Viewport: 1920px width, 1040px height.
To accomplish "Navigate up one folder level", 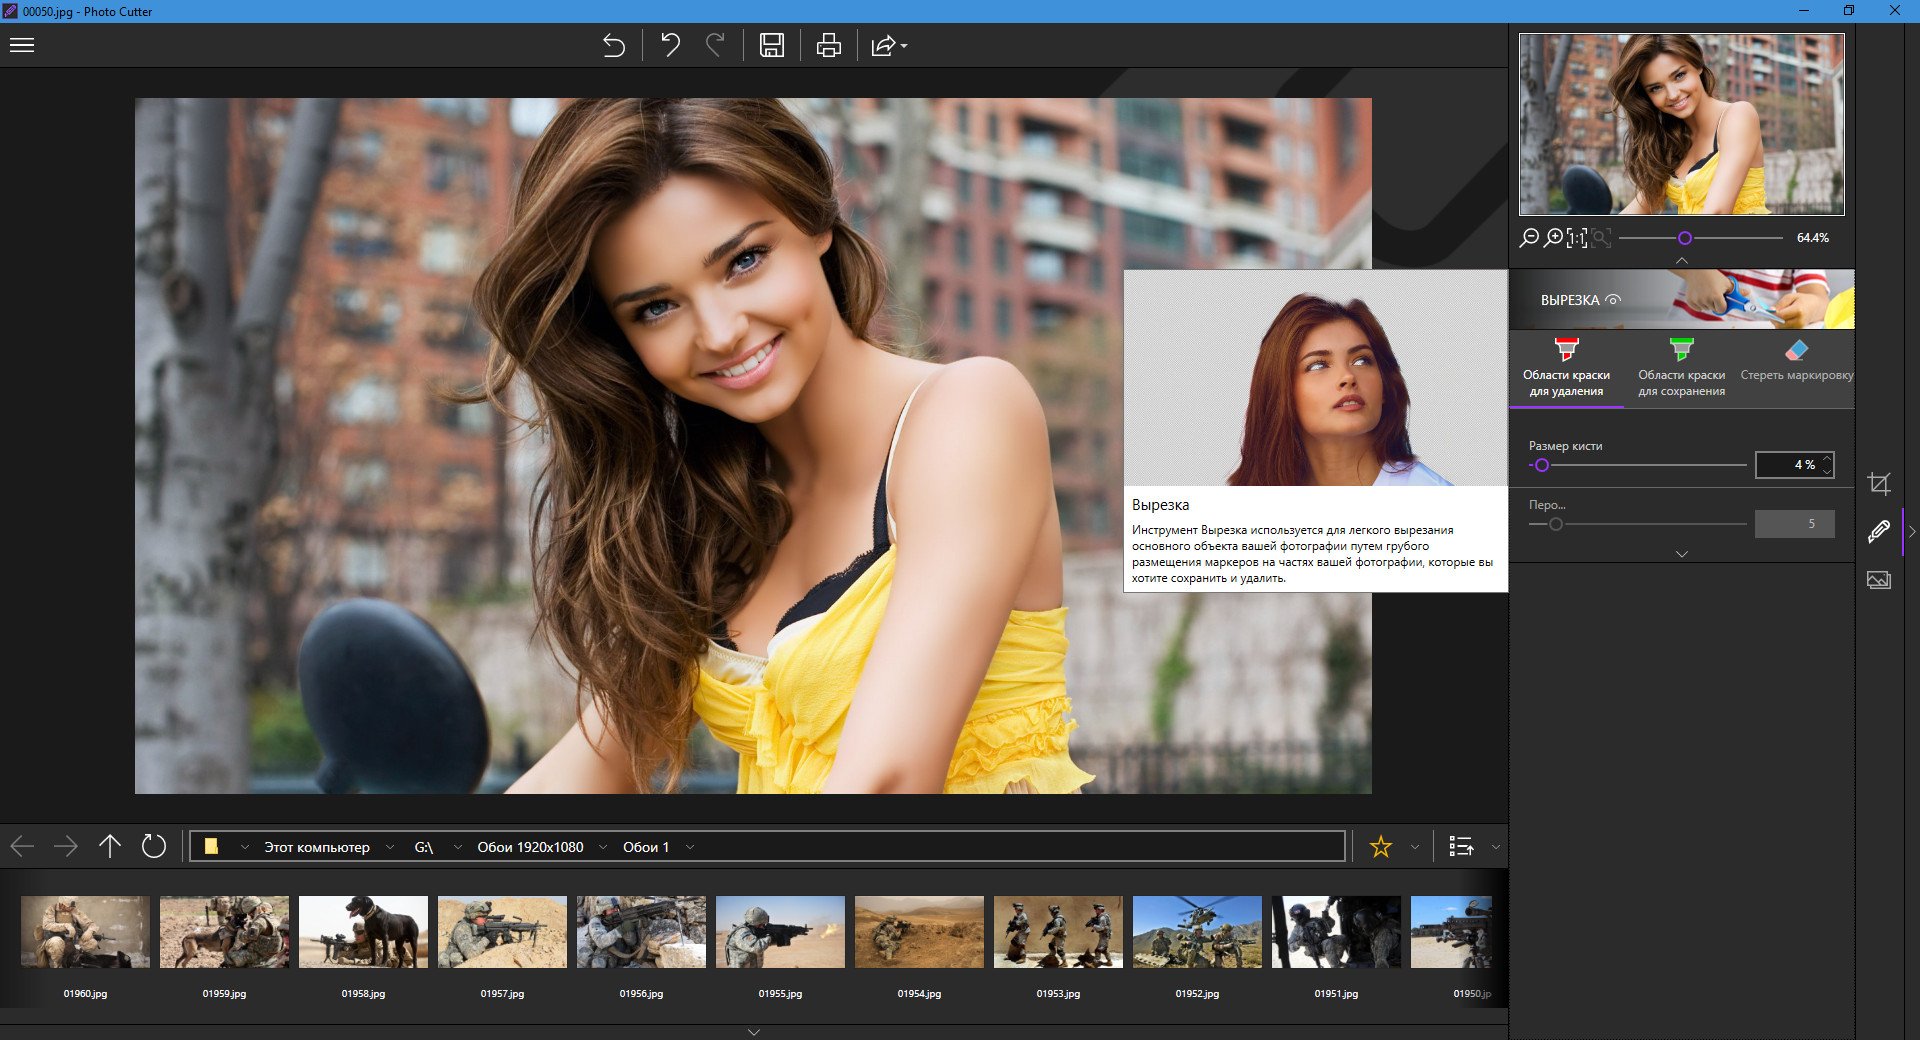I will point(110,847).
